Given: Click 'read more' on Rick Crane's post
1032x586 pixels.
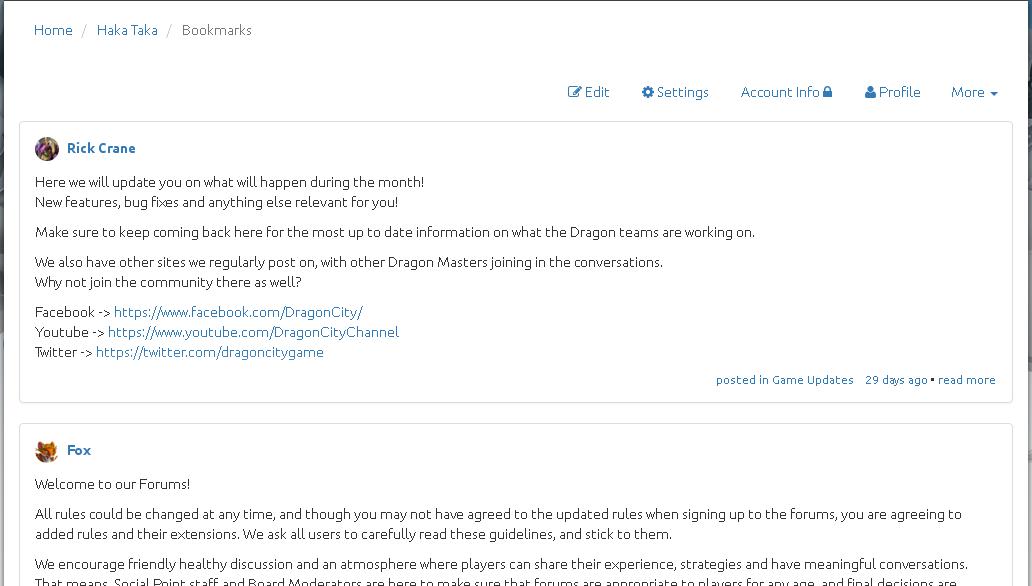Looking at the screenshot, I should pos(967,380).
